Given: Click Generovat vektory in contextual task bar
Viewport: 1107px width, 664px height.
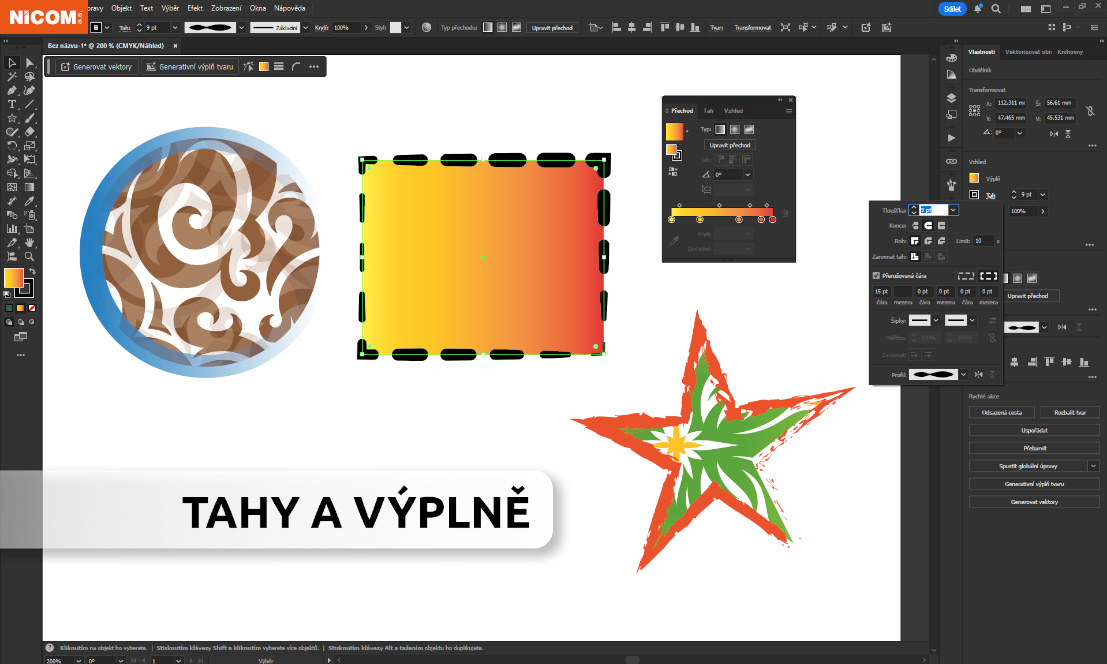Looking at the screenshot, I should tap(97, 66).
